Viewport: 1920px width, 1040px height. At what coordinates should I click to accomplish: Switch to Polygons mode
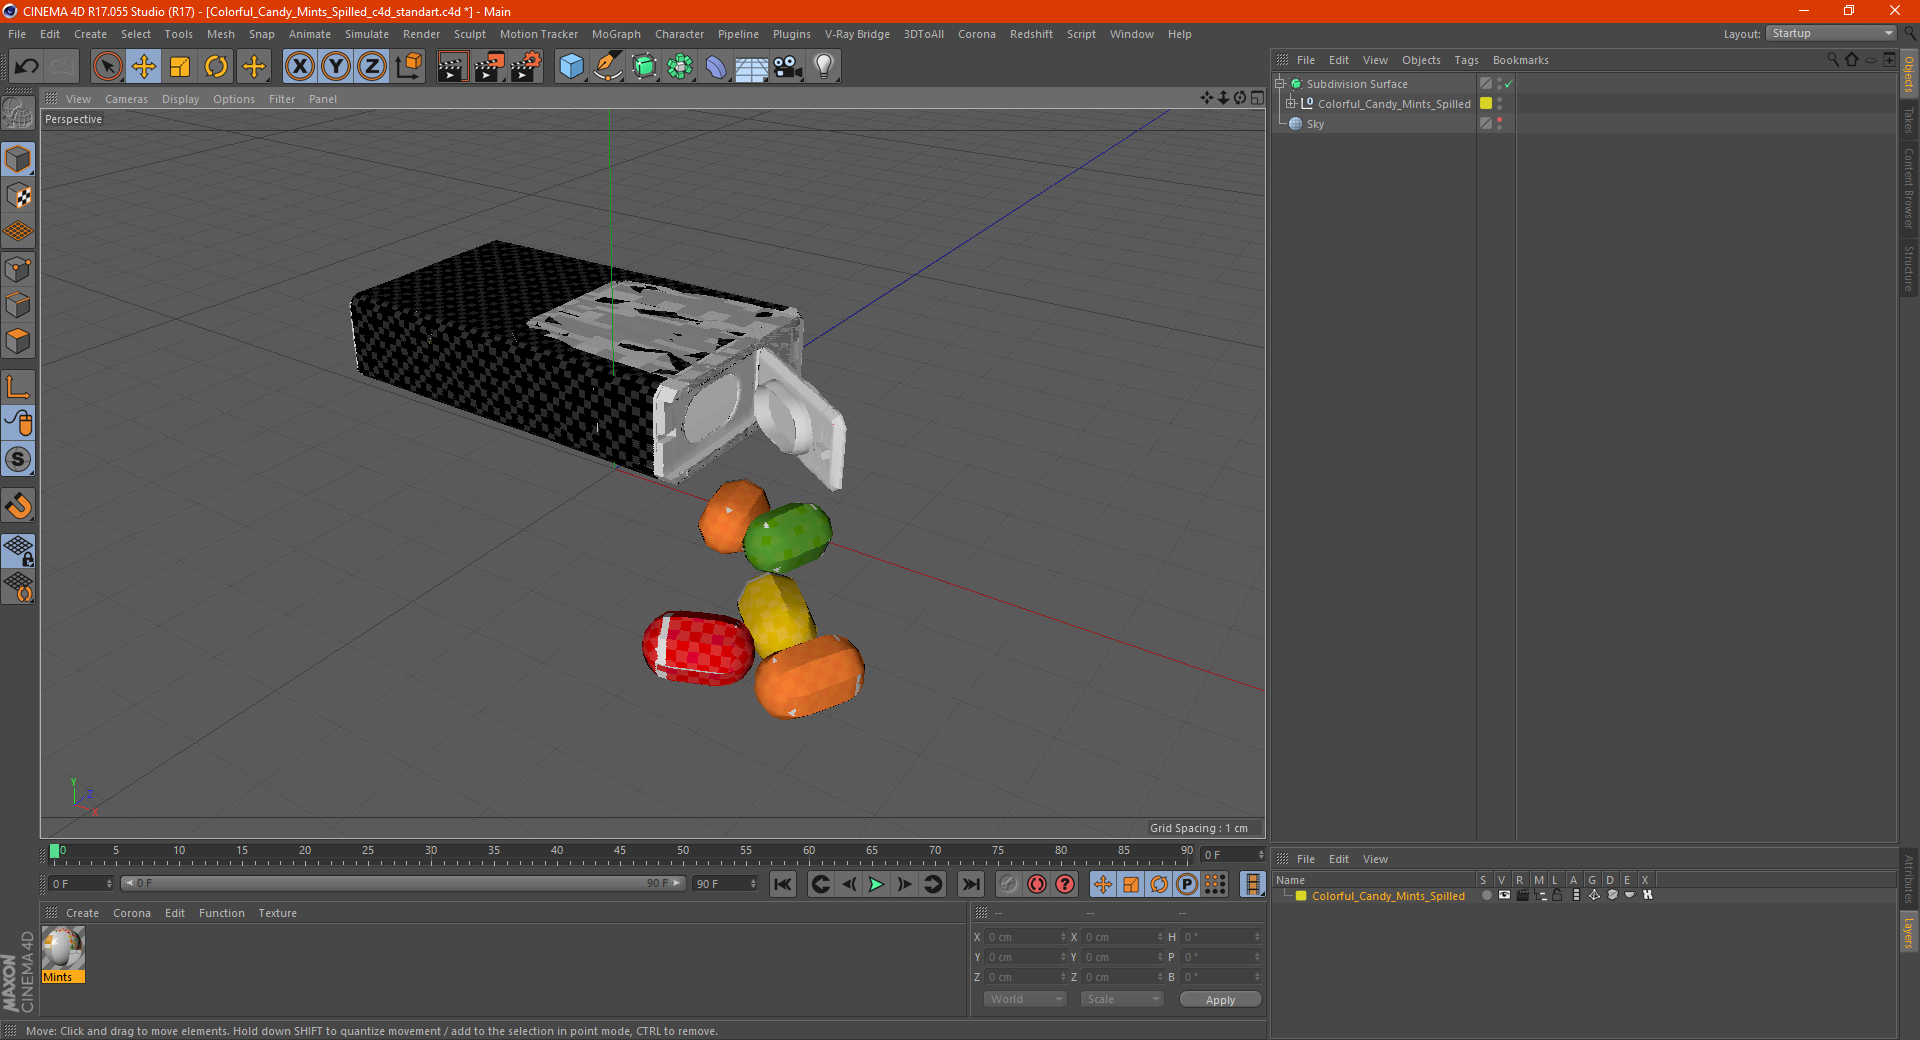[x=18, y=341]
